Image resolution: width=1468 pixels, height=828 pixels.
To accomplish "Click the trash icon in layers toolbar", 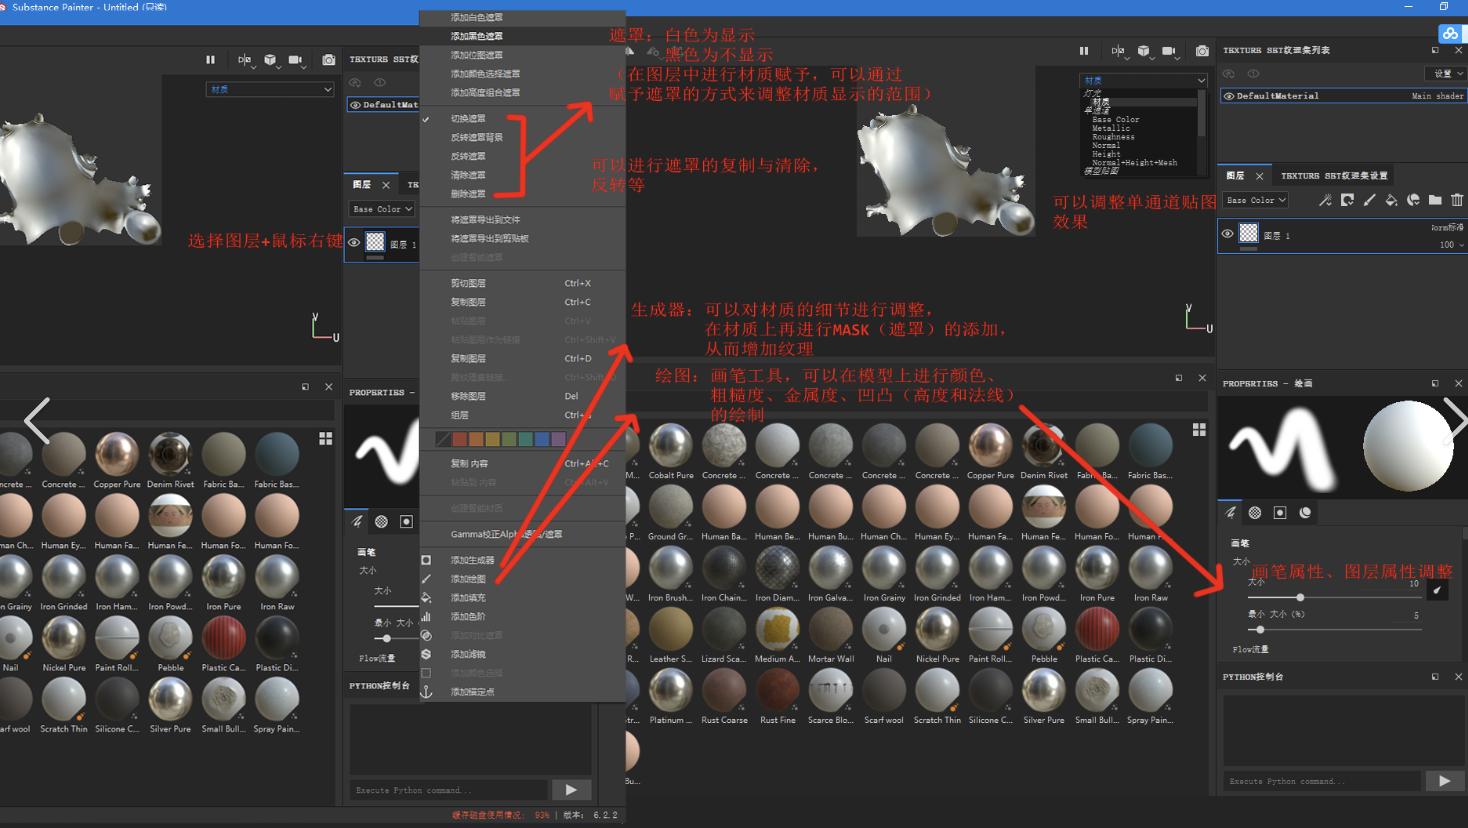I will point(1457,200).
